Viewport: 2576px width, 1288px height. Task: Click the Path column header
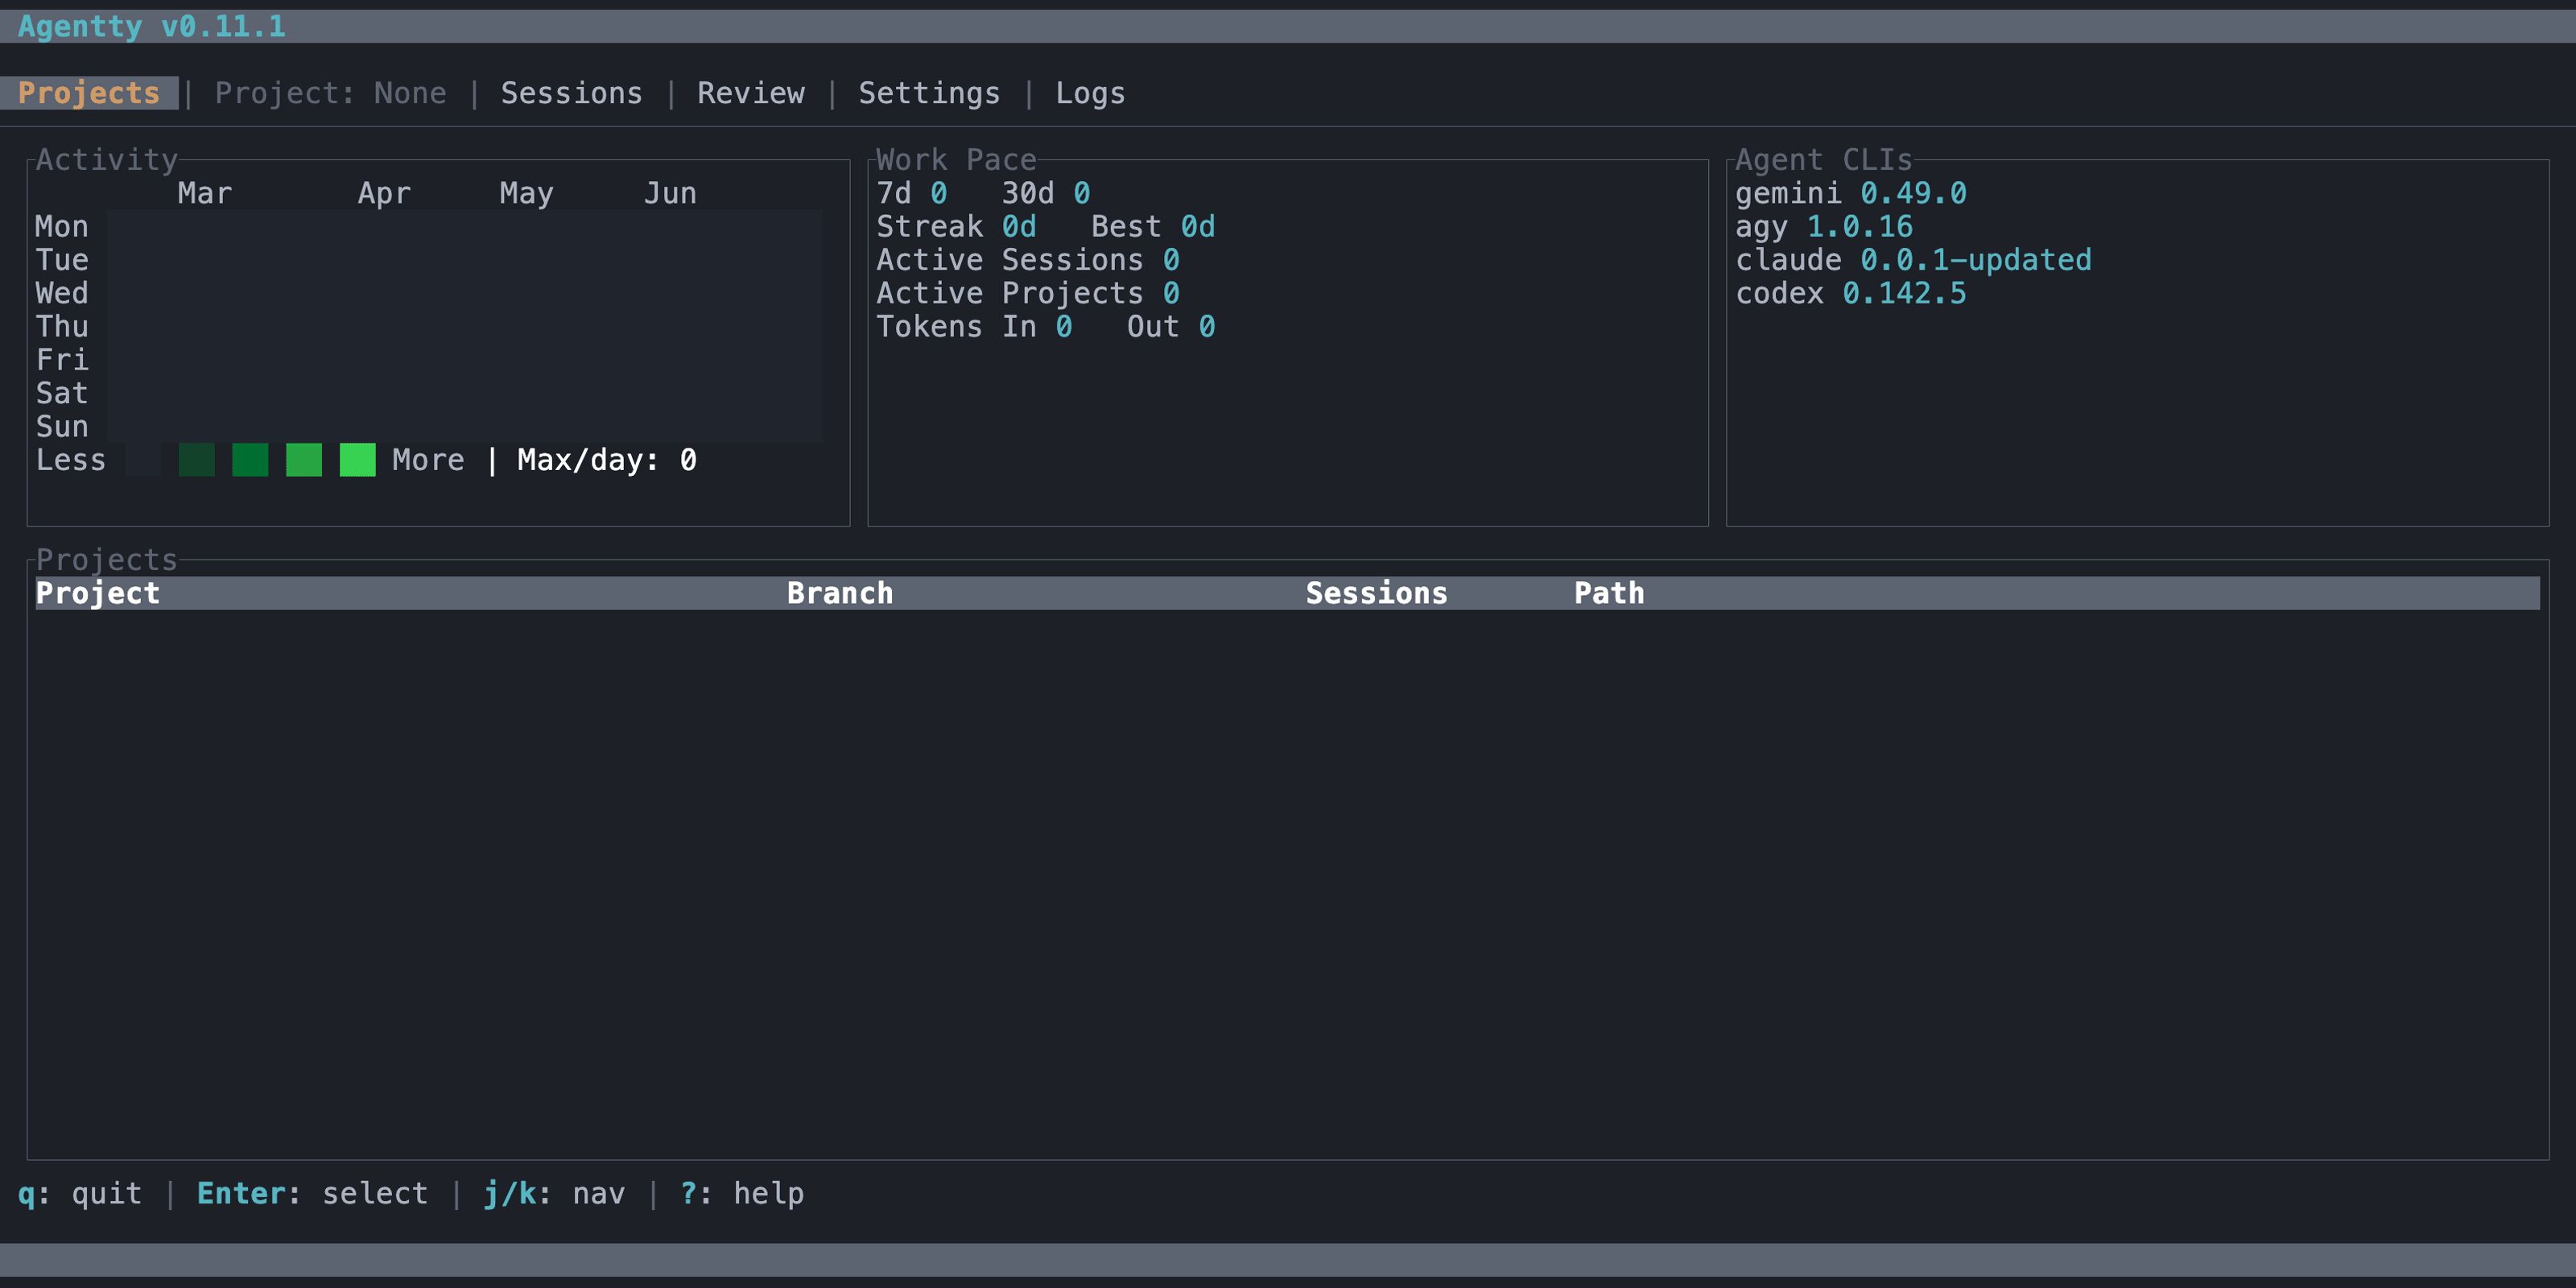(1609, 593)
